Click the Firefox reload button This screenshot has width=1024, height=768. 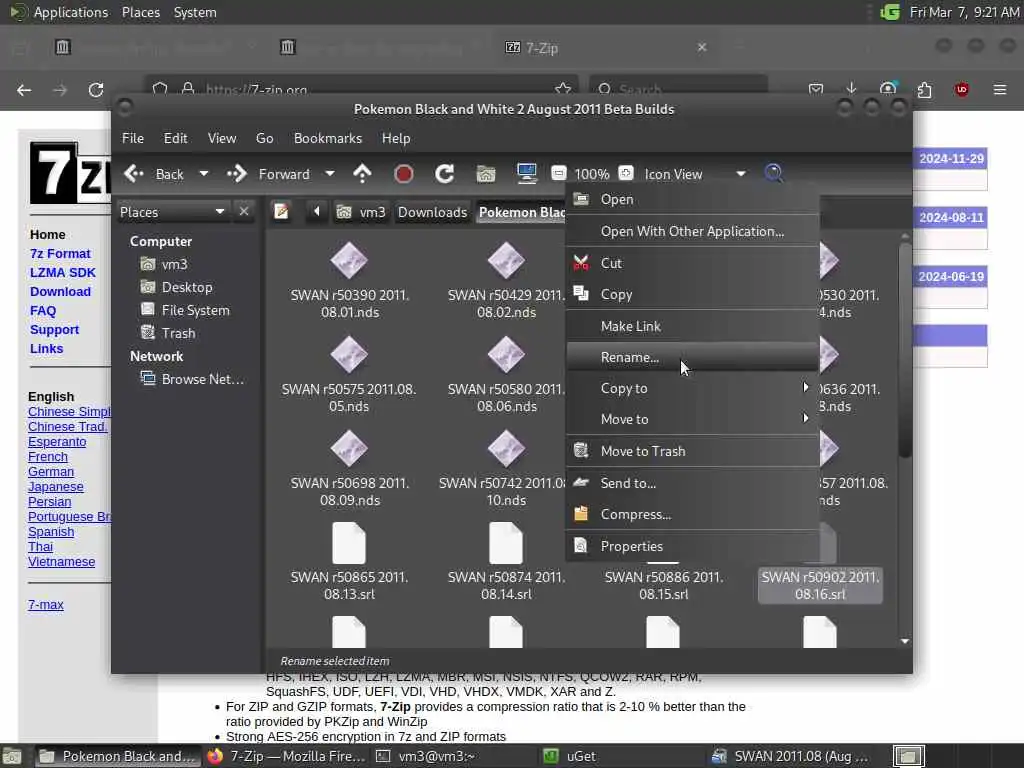[96, 89]
